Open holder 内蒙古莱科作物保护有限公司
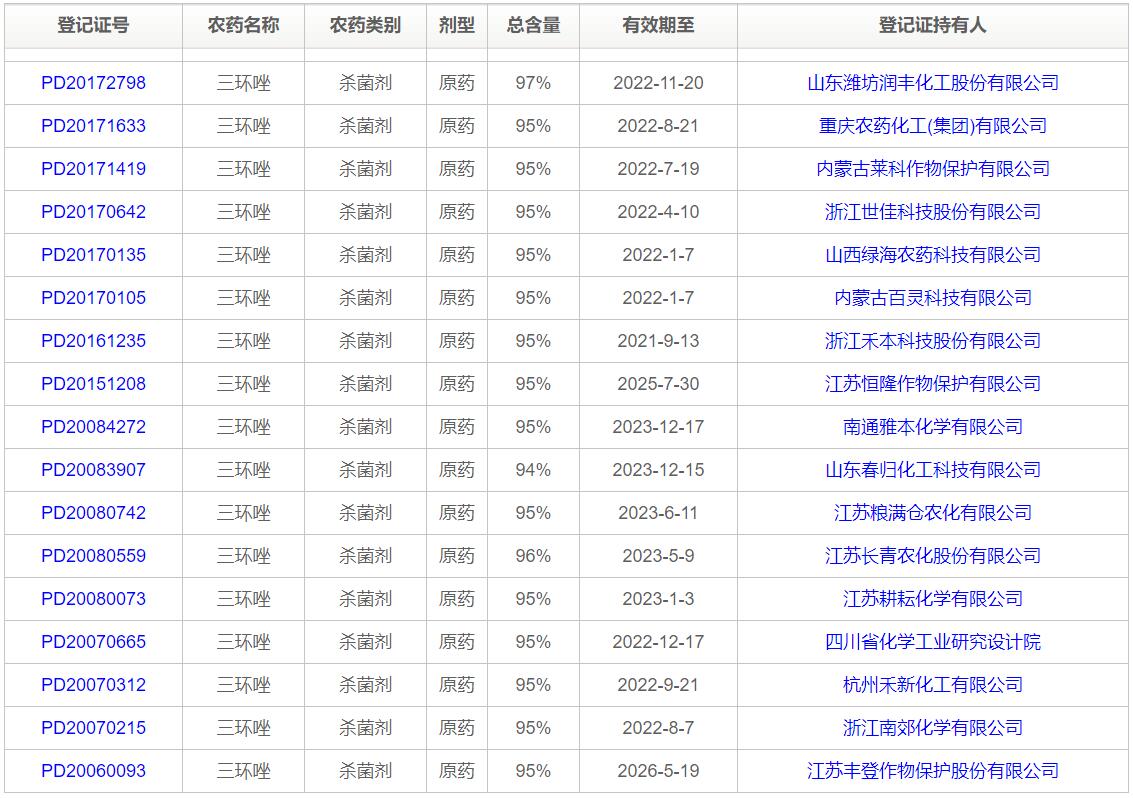The width and height of the screenshot is (1133, 798). pos(932,169)
